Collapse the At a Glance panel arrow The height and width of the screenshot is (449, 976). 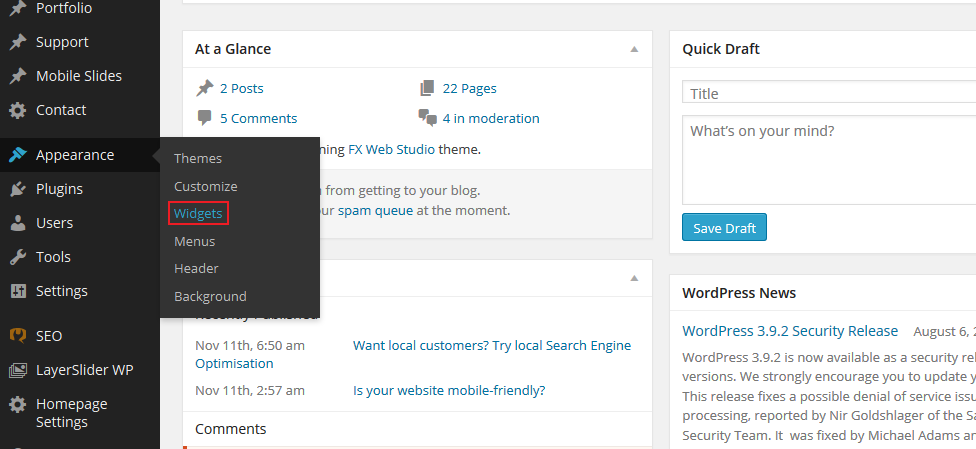(x=634, y=49)
